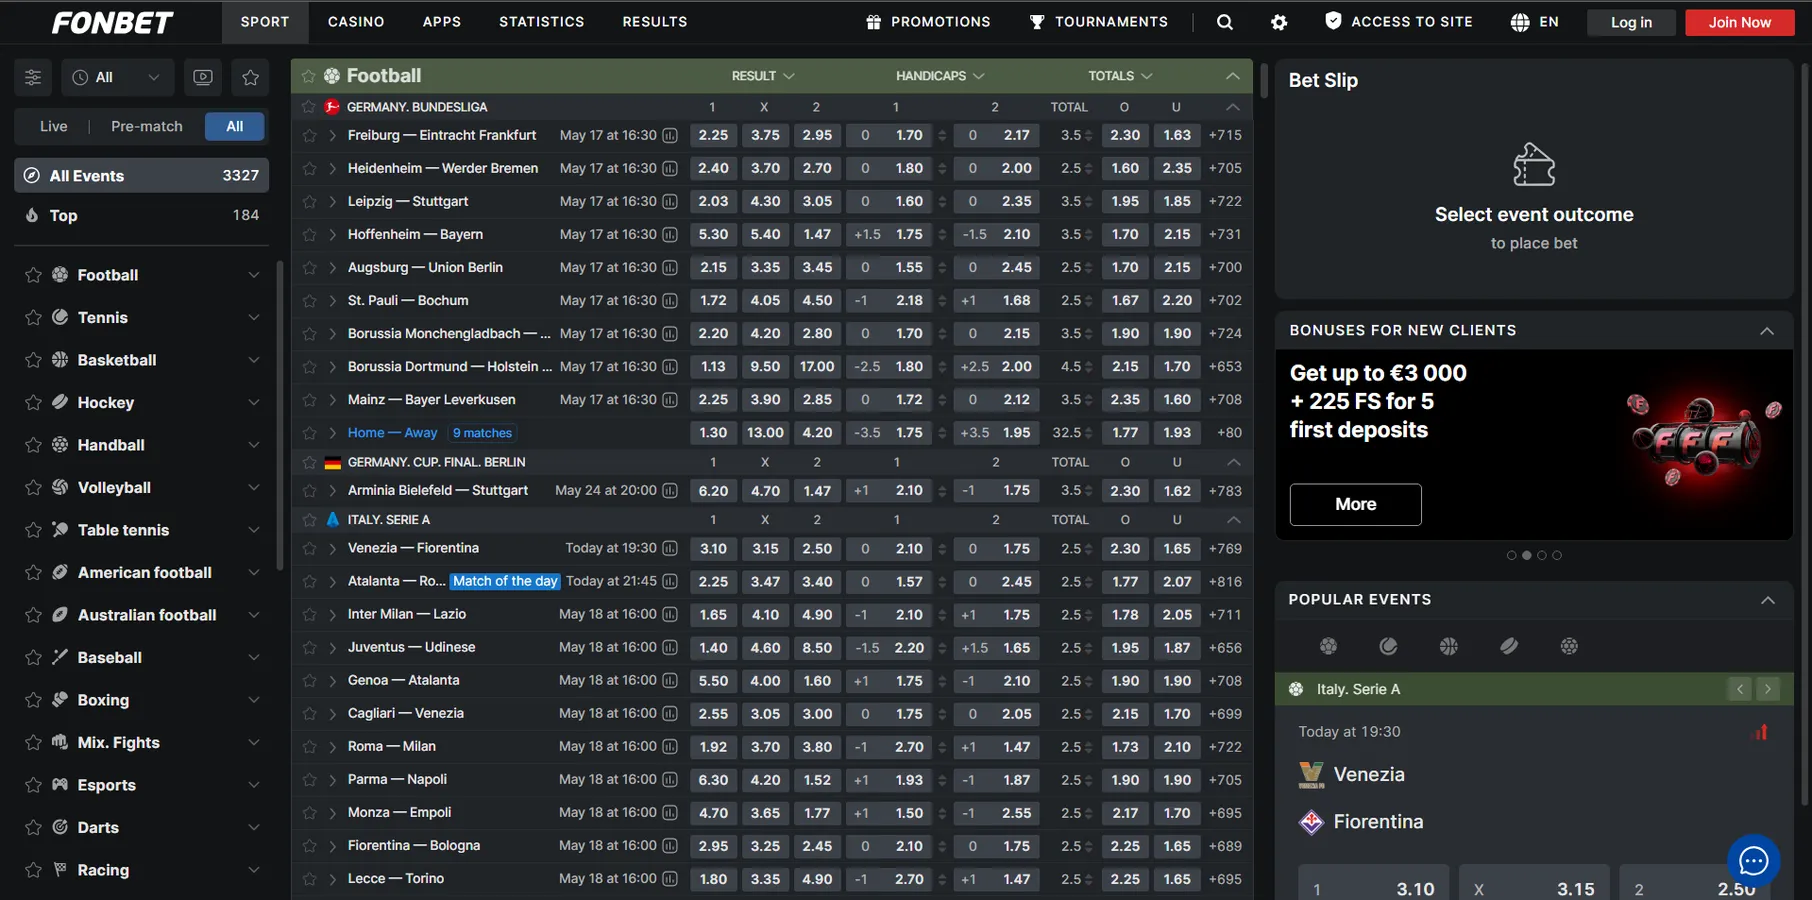Select the tennis icon in Popular Events

click(1388, 646)
